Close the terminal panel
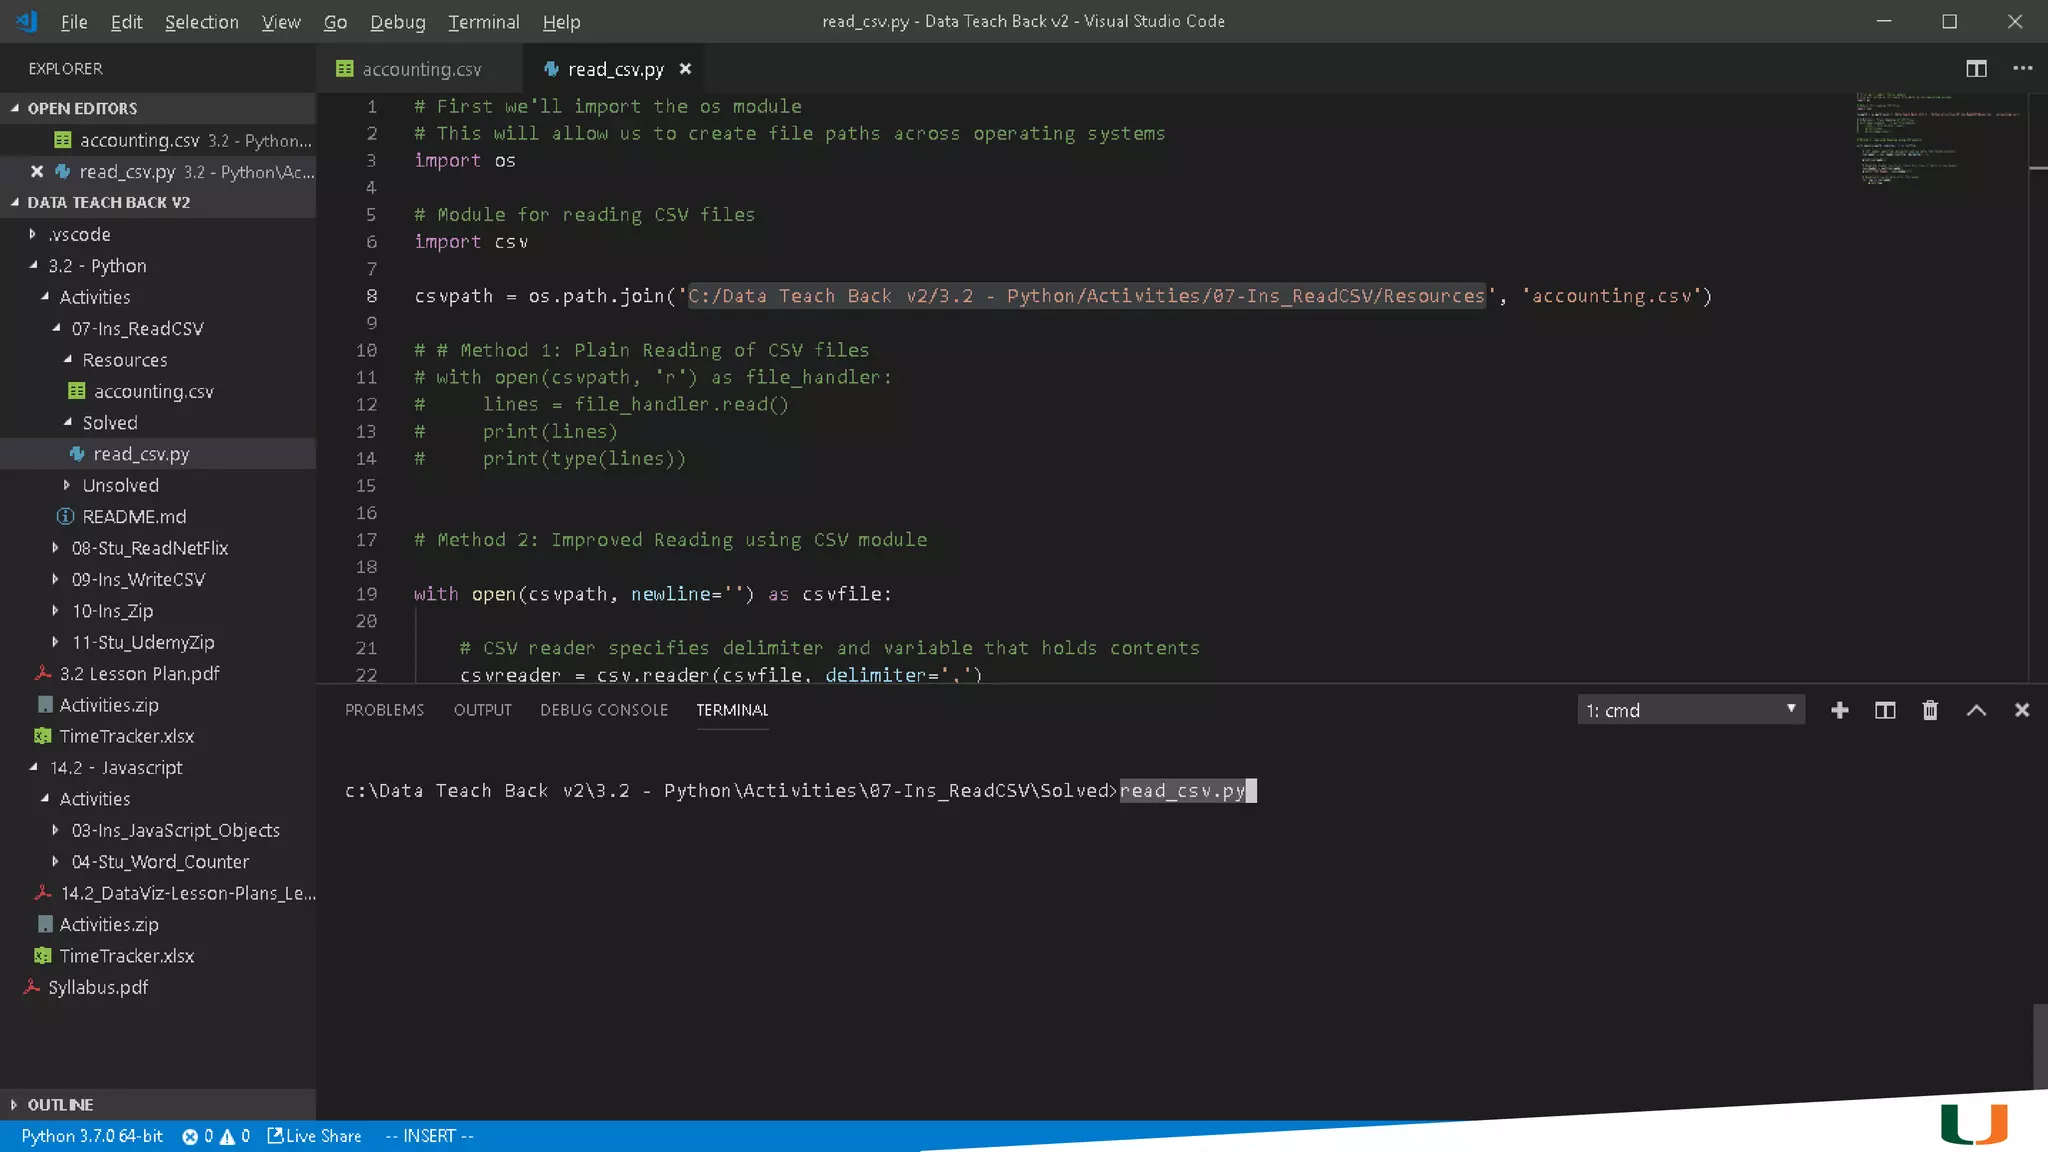Image resolution: width=2048 pixels, height=1152 pixels. pos(2021,710)
